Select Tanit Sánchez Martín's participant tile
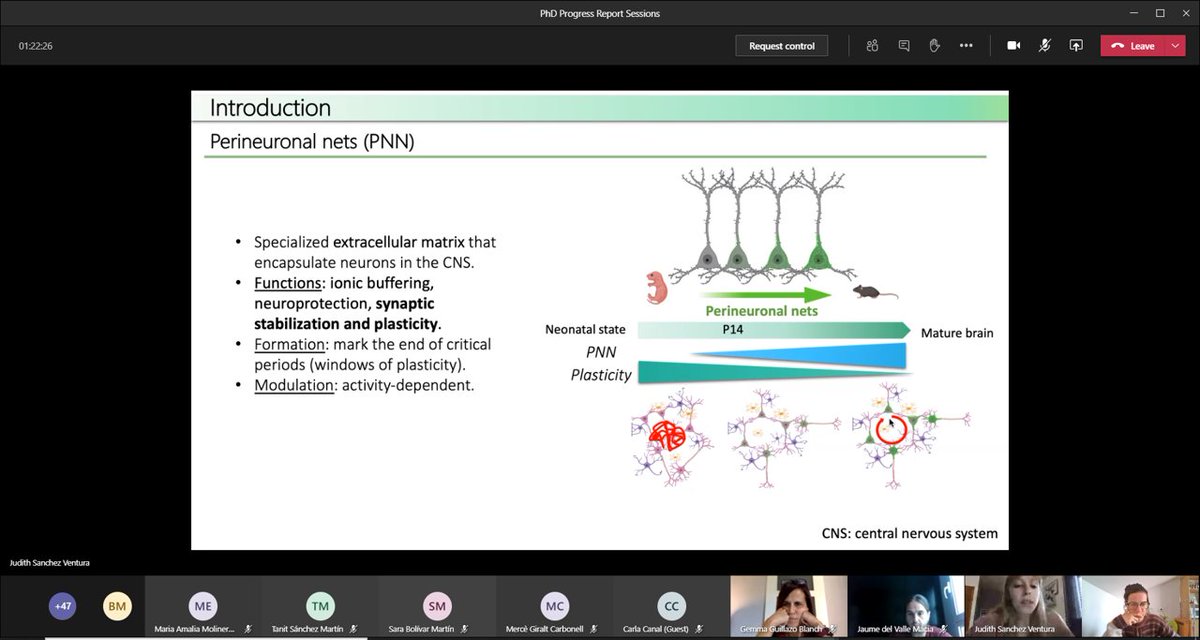The height and width of the screenshot is (640, 1200). click(x=319, y=608)
